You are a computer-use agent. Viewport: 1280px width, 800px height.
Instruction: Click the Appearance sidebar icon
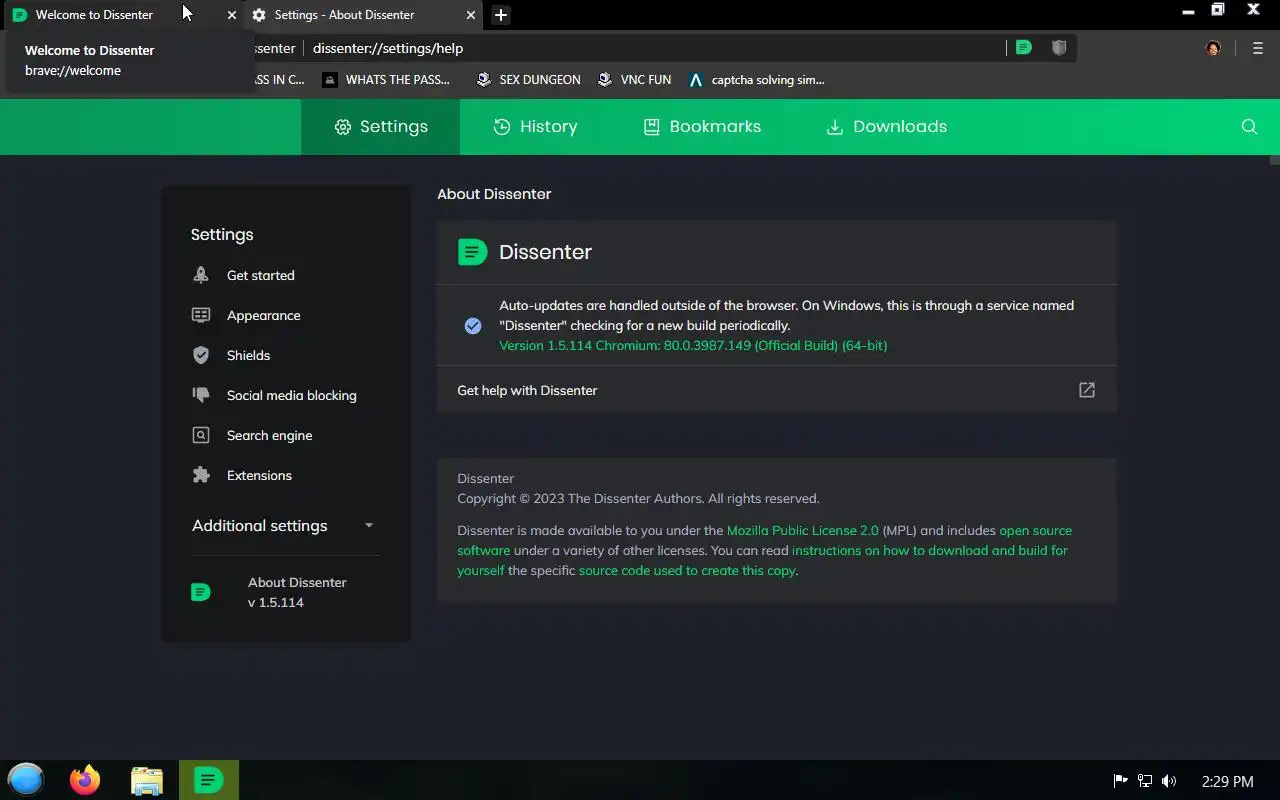(x=201, y=315)
